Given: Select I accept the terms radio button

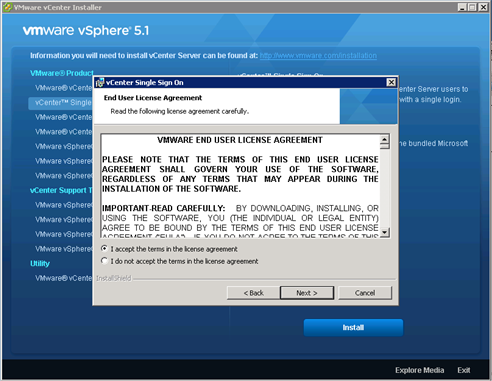Looking at the screenshot, I should [x=104, y=249].
